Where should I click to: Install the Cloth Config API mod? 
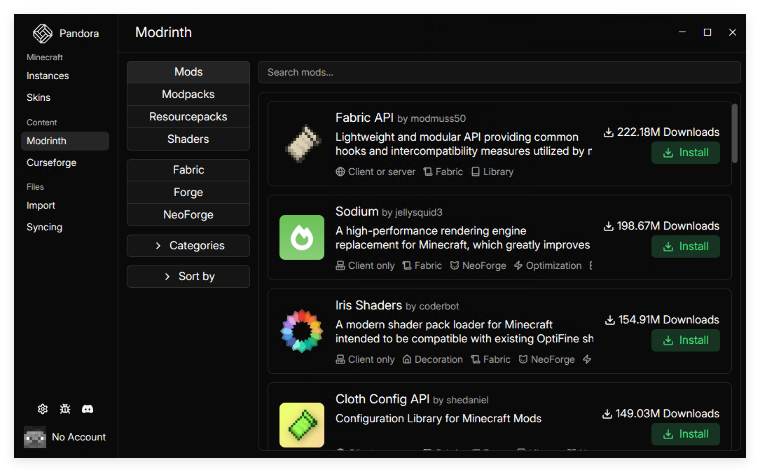coord(685,434)
